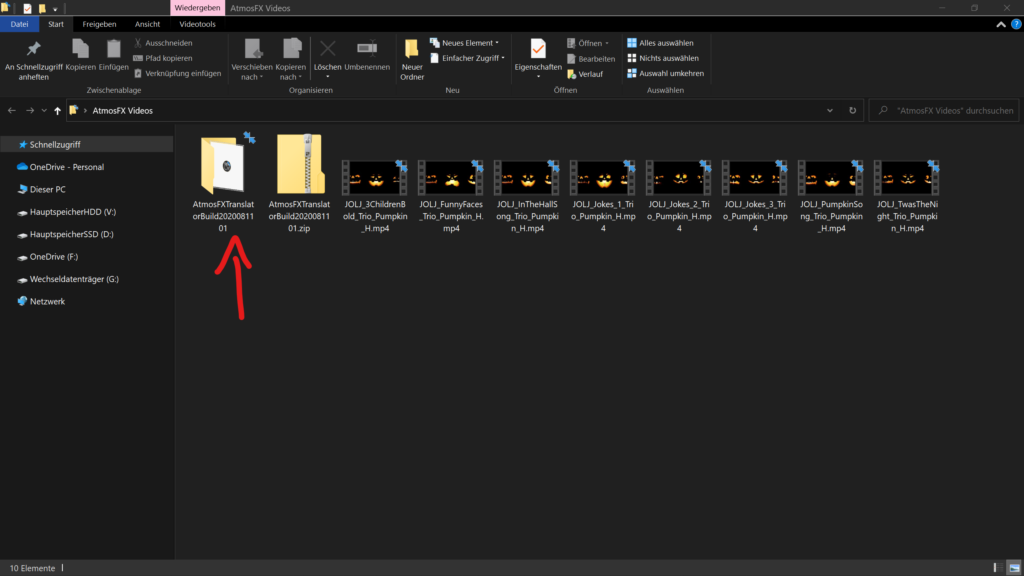Viewport: 1024px width, 576px height.
Task: Switch to the Ansicht tab
Action: (148, 24)
